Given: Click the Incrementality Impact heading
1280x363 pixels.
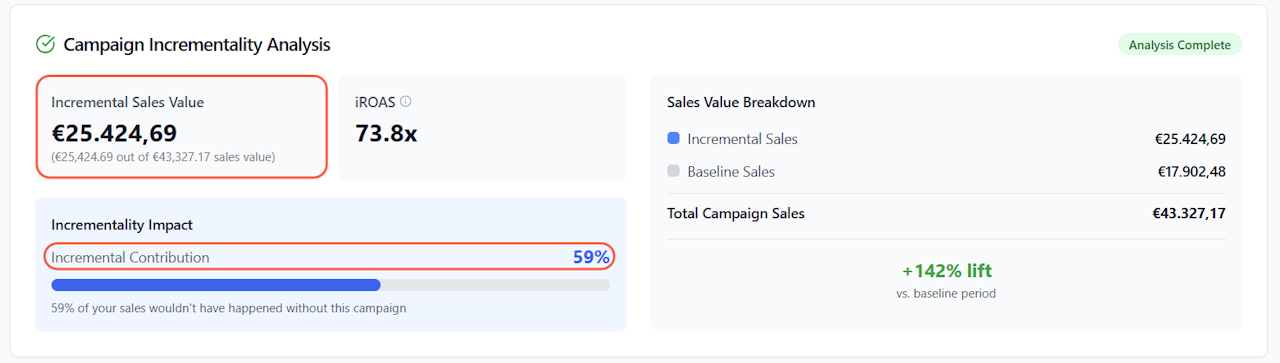Looking at the screenshot, I should click(x=122, y=225).
